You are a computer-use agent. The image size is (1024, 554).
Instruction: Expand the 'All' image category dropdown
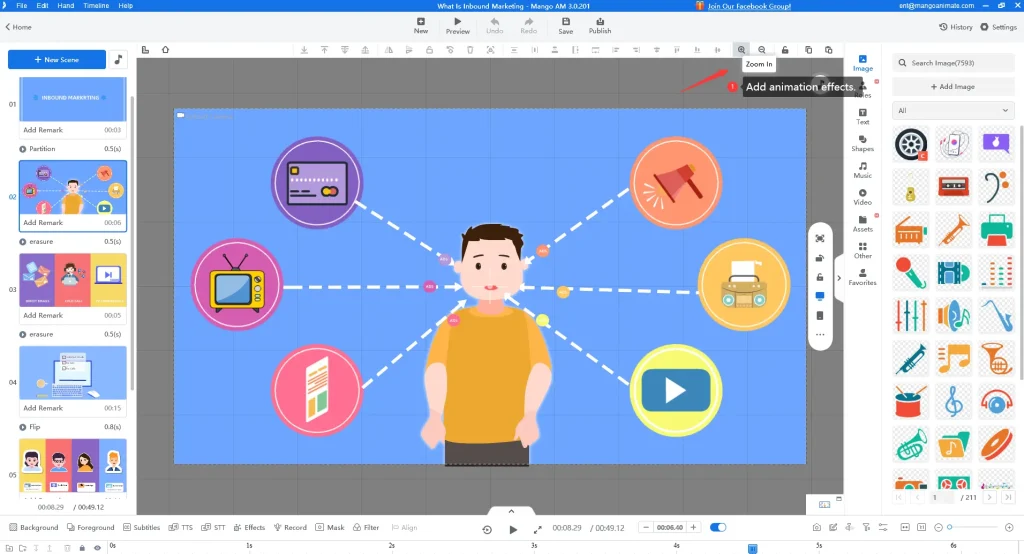[x=954, y=110]
